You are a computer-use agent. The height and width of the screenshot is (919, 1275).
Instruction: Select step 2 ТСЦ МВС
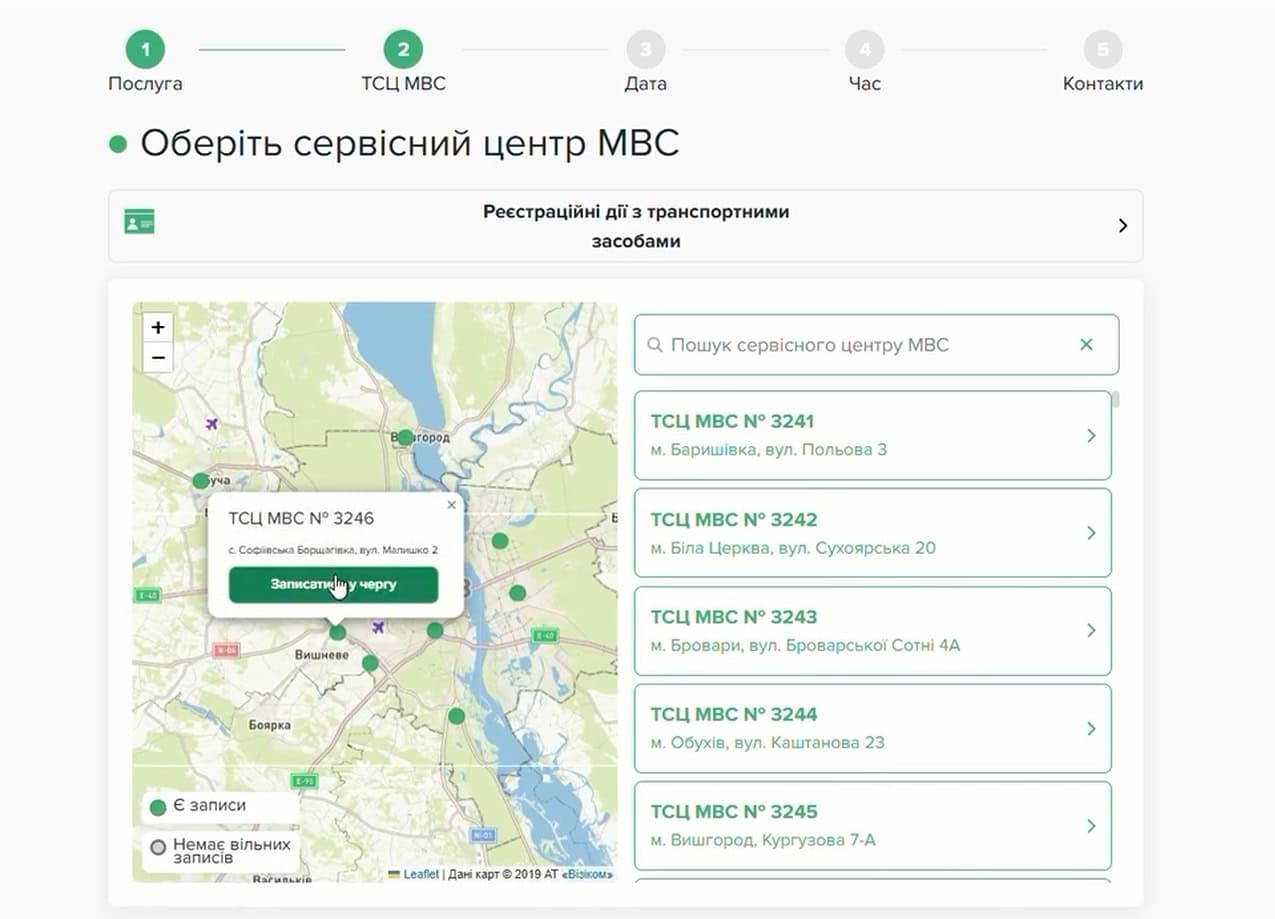coord(403,49)
